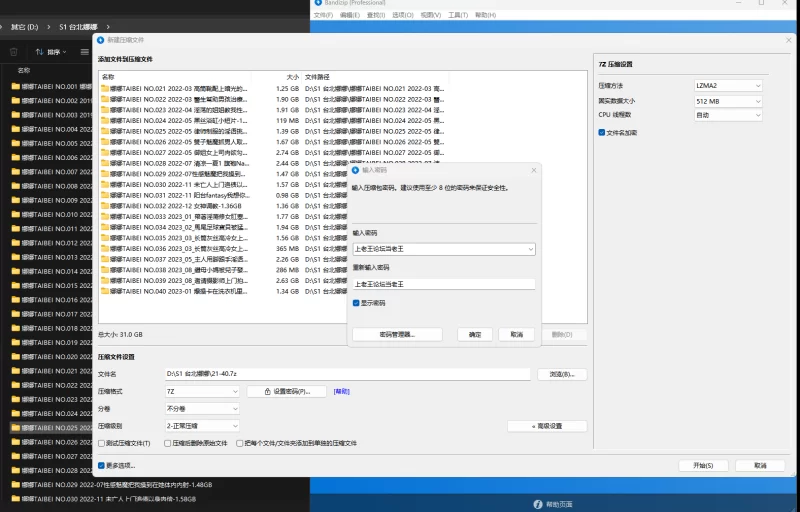Enable 压缩后删除原始文件 checkbox

coord(167,443)
